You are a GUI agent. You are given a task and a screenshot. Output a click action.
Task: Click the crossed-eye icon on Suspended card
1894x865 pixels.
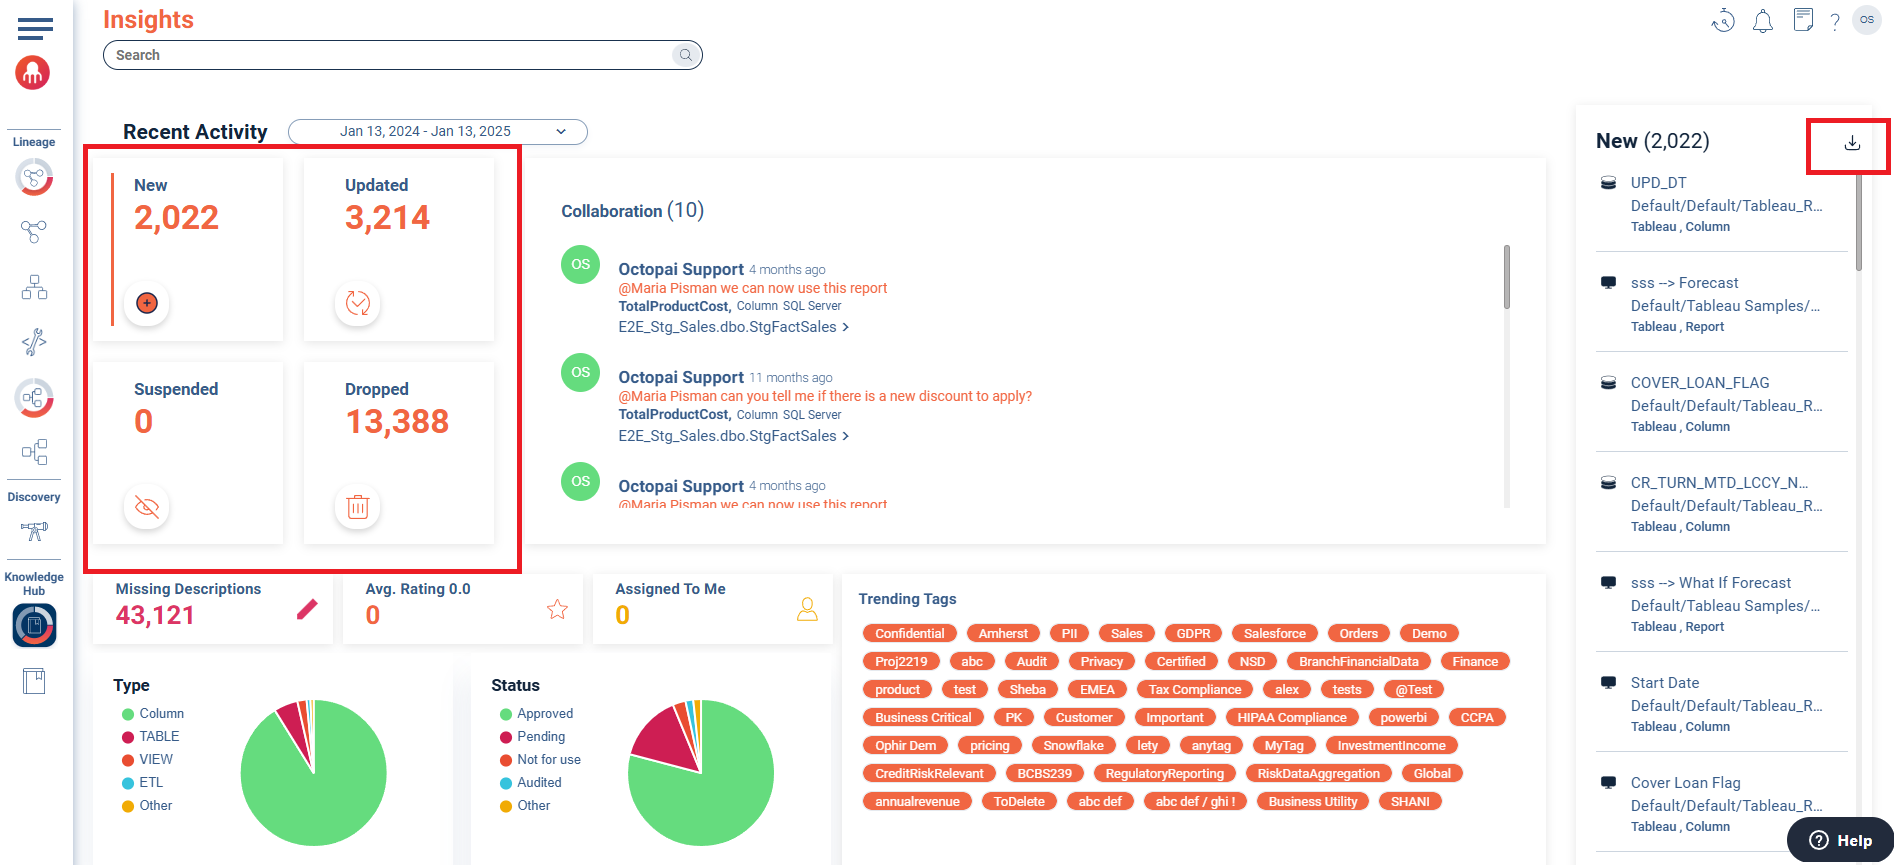147,507
